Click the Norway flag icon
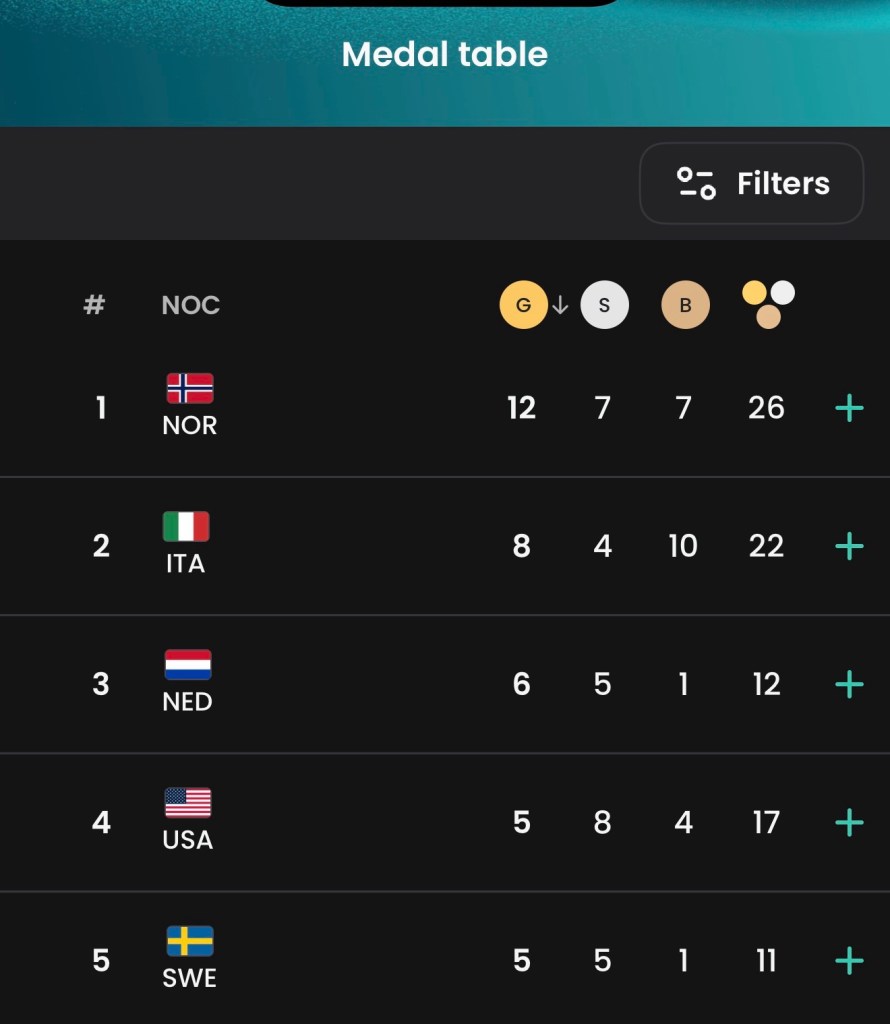 click(189, 388)
